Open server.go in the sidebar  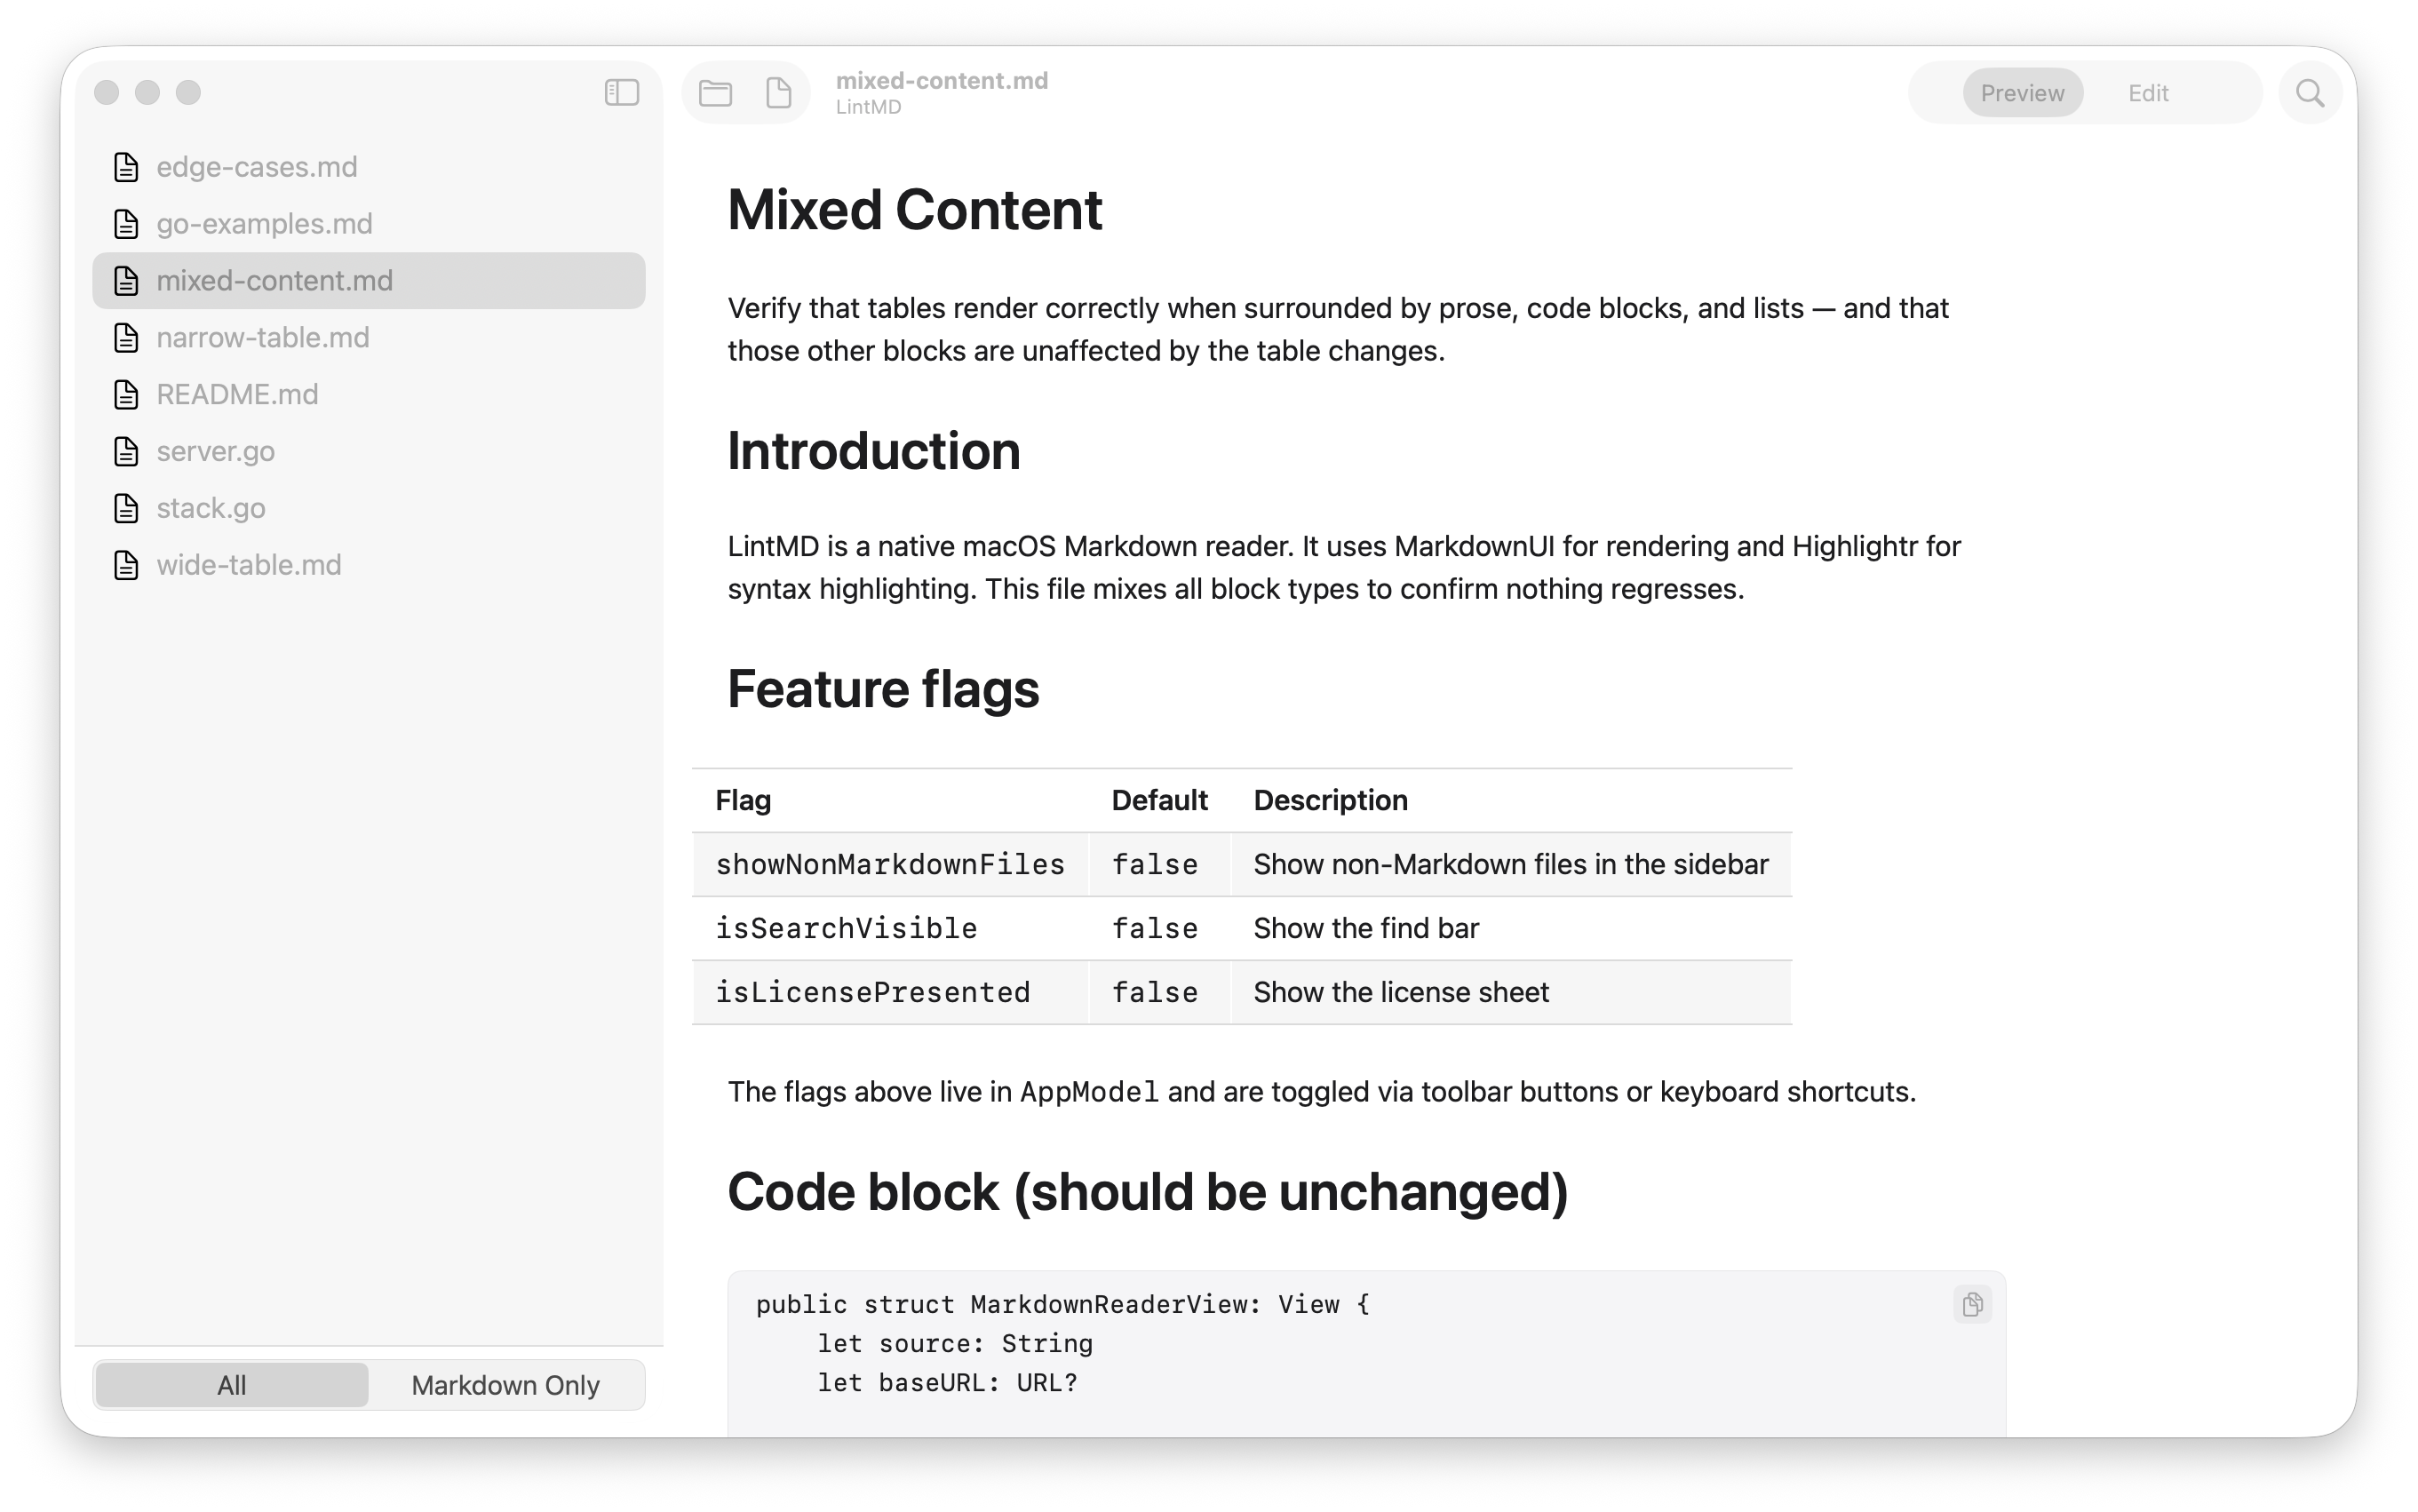point(368,452)
